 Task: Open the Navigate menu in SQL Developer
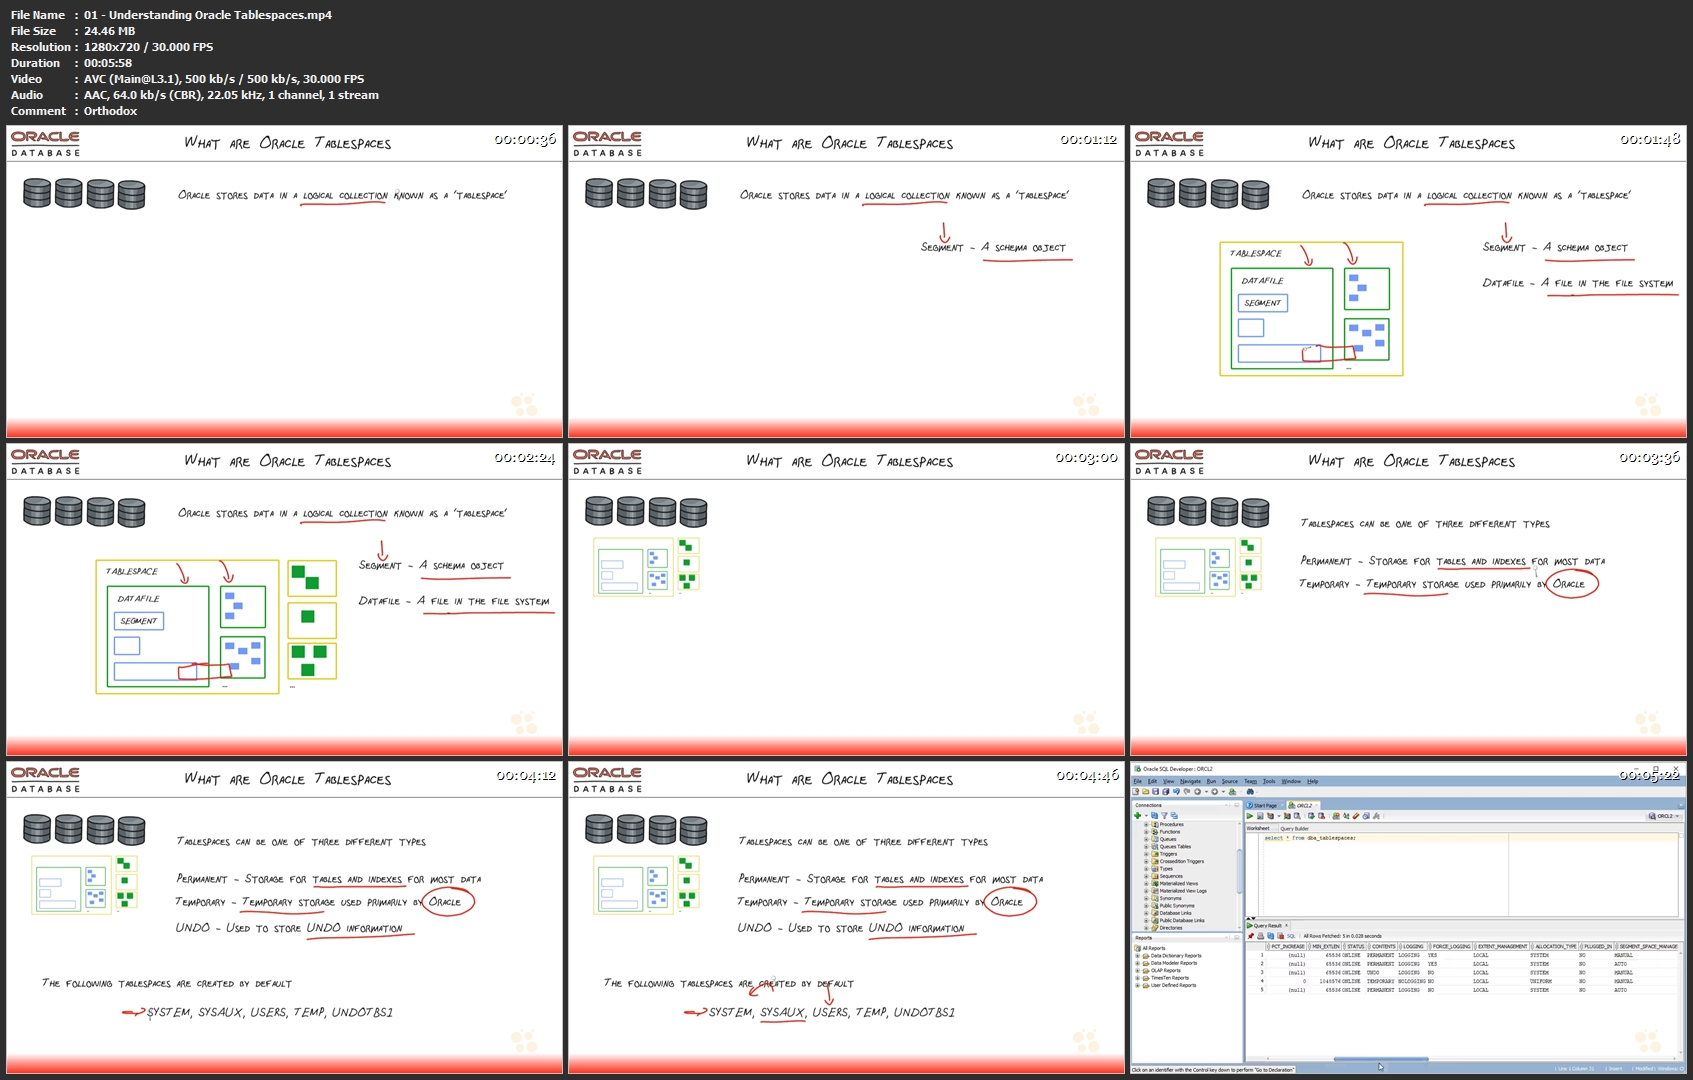pyautogui.click(x=1190, y=781)
